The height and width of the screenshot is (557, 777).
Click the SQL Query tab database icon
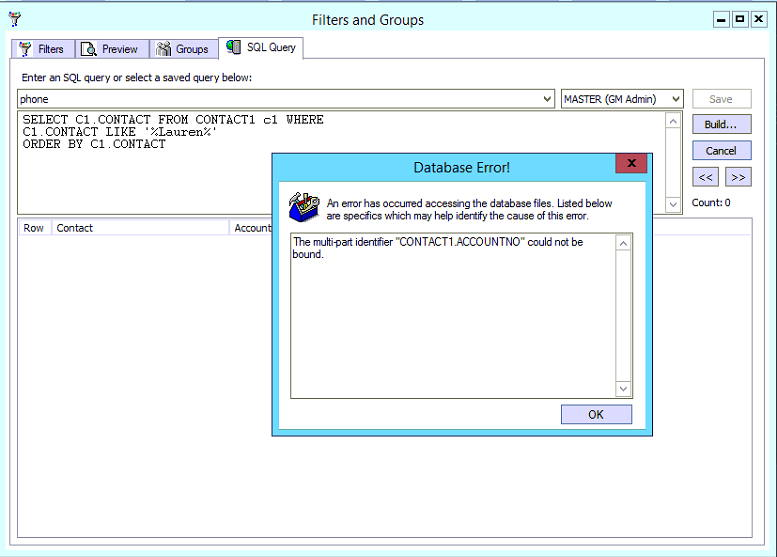tap(234, 48)
